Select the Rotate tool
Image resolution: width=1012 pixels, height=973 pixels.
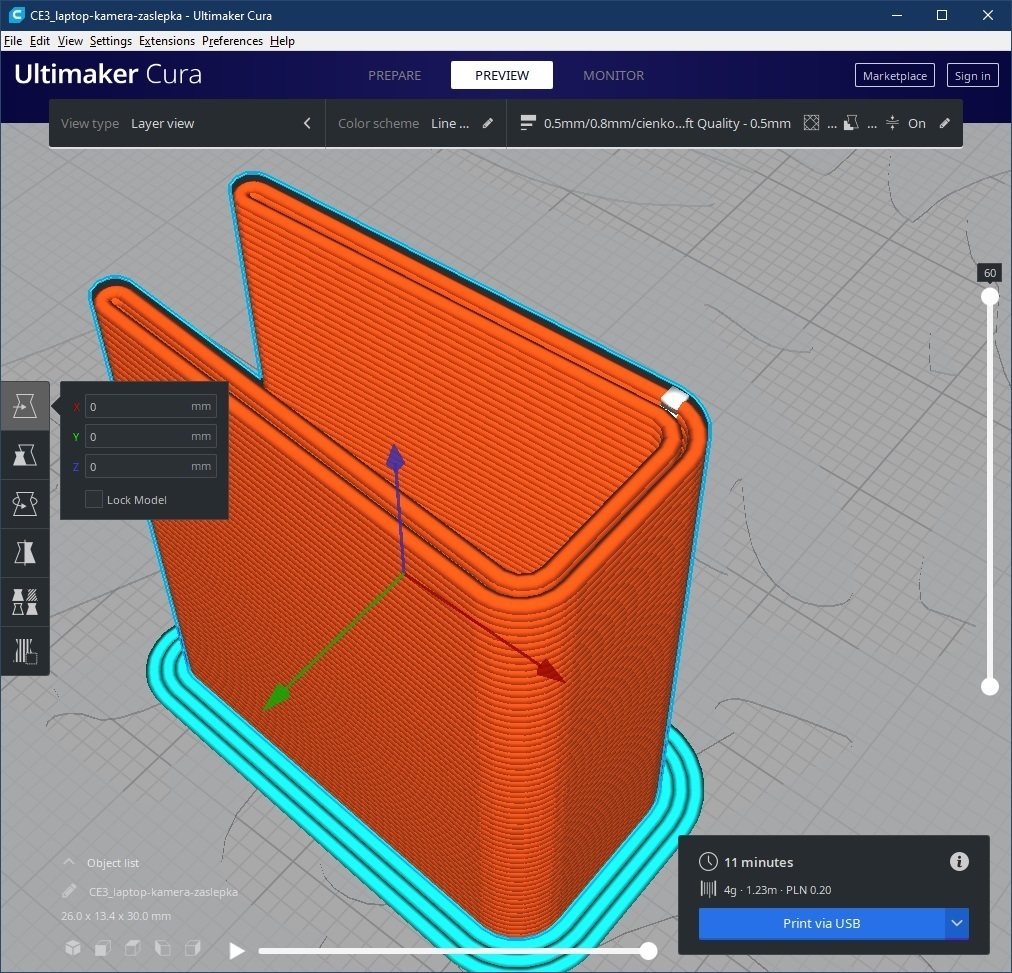coord(24,504)
